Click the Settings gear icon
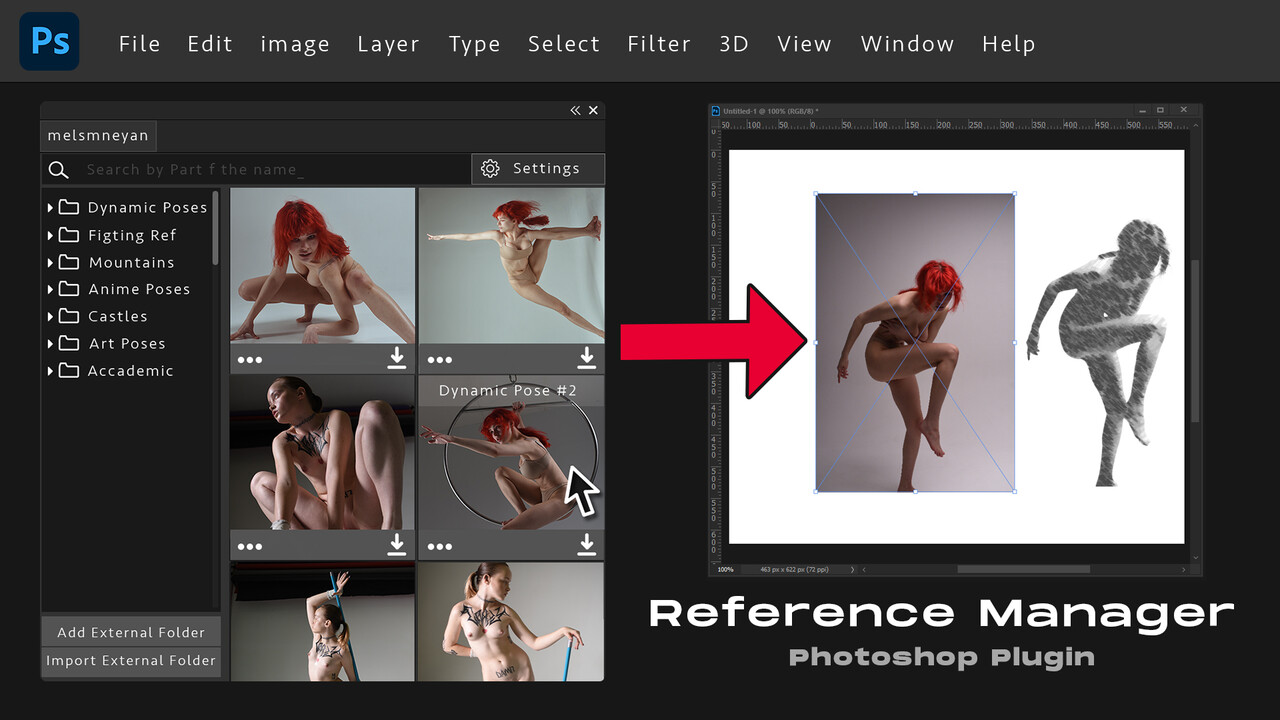 (490, 168)
